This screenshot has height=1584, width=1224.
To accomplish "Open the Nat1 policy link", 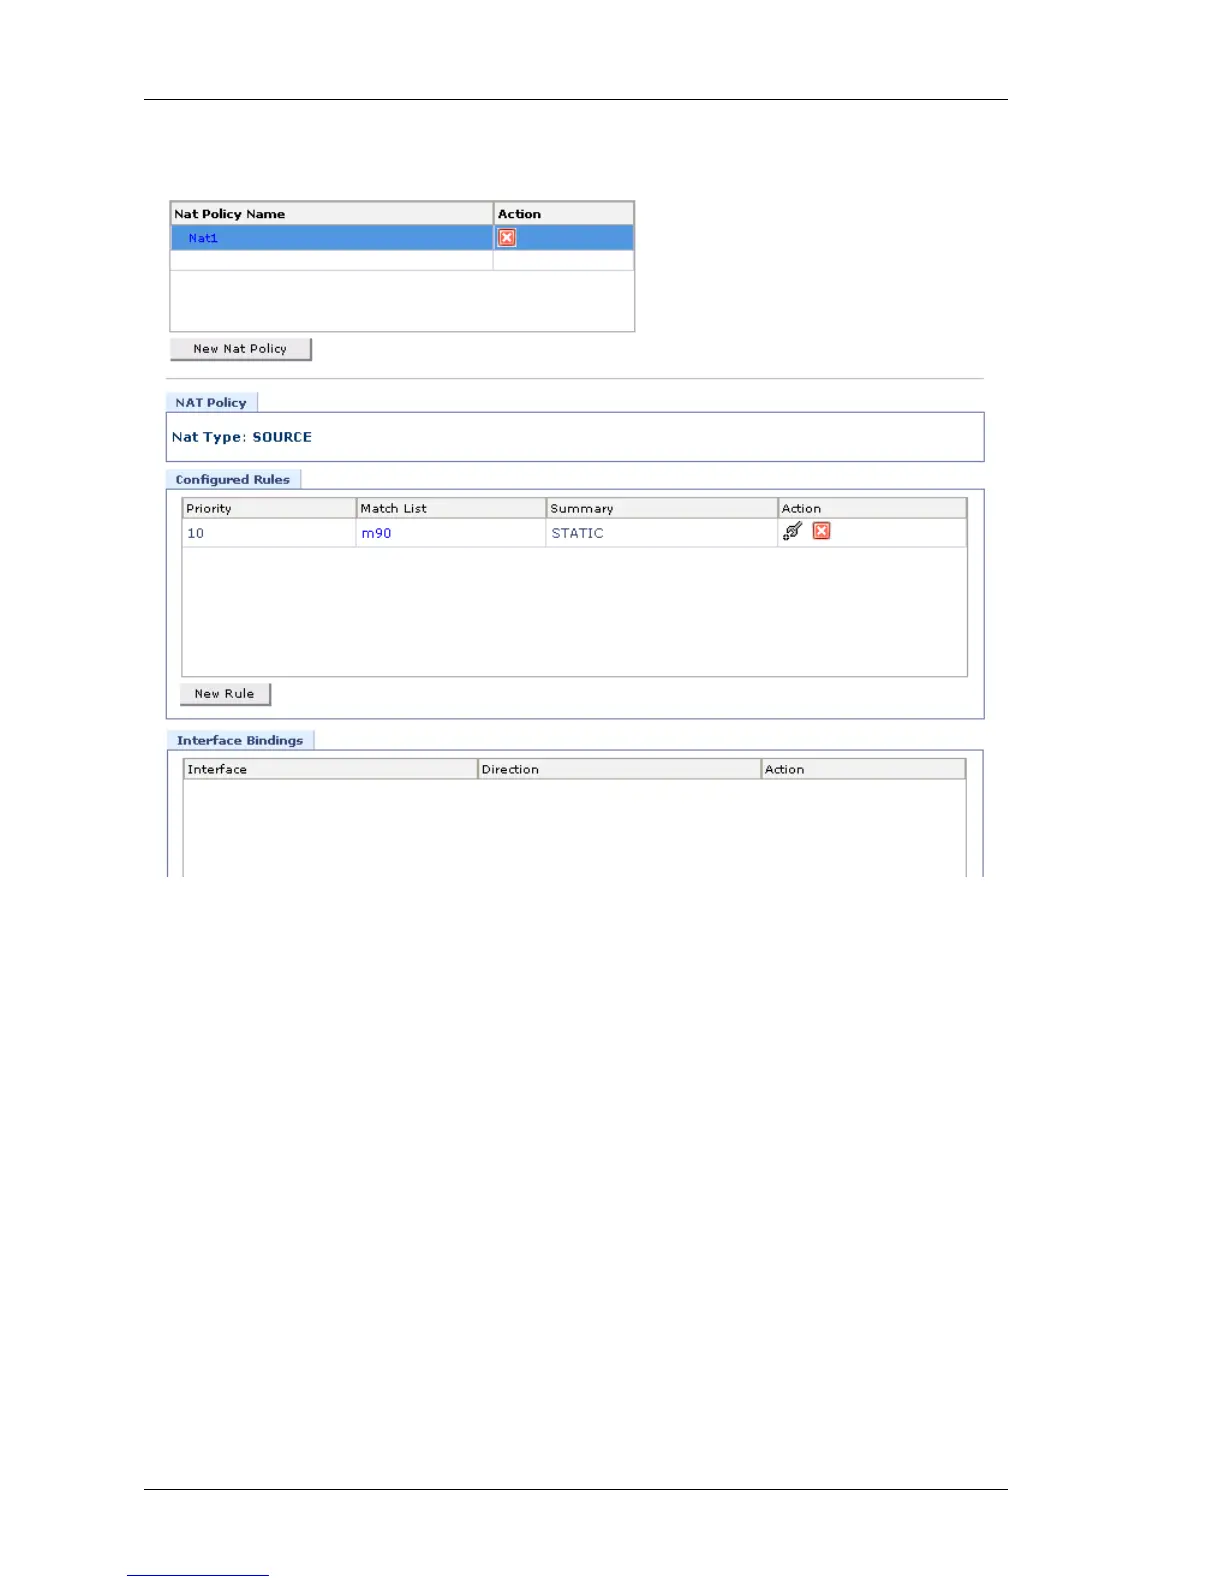I will click(203, 238).
